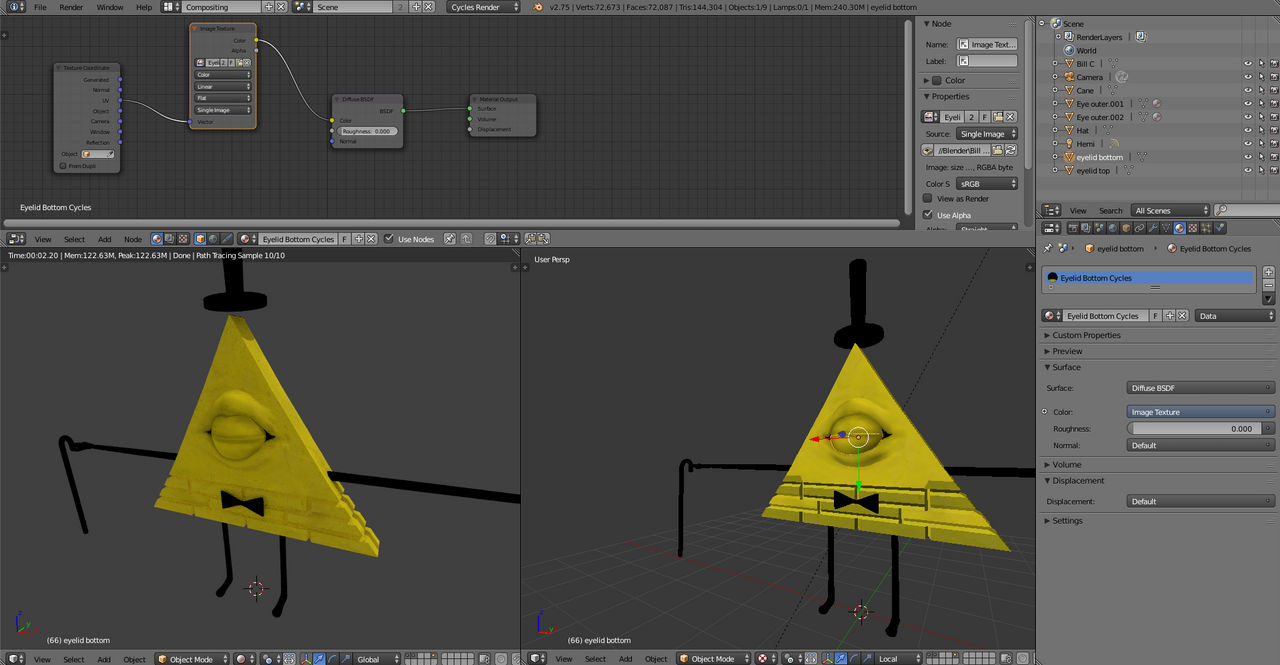Click the pin icon in the properties breadcrumb
Image resolution: width=1280 pixels, height=665 pixels.
1047,248
